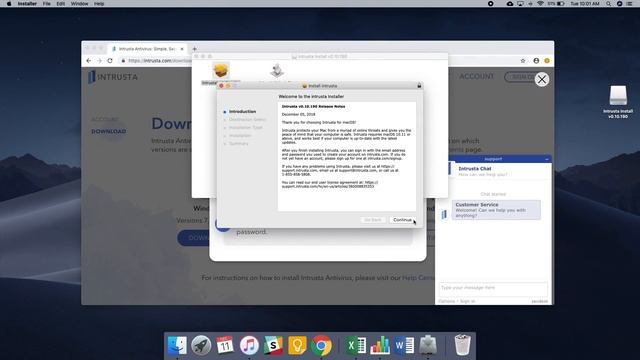Open Slack from the dock

tap(273, 346)
